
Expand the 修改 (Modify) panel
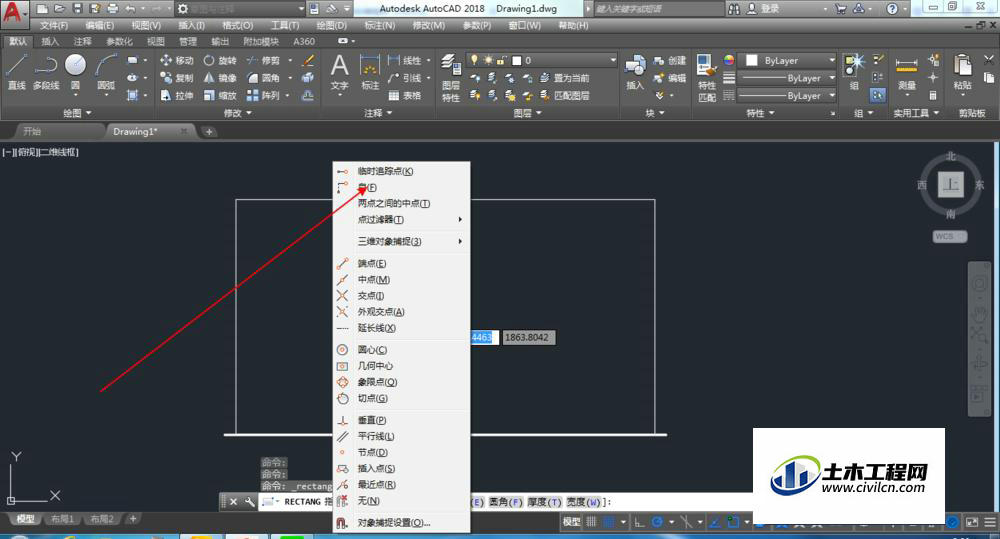click(x=237, y=113)
